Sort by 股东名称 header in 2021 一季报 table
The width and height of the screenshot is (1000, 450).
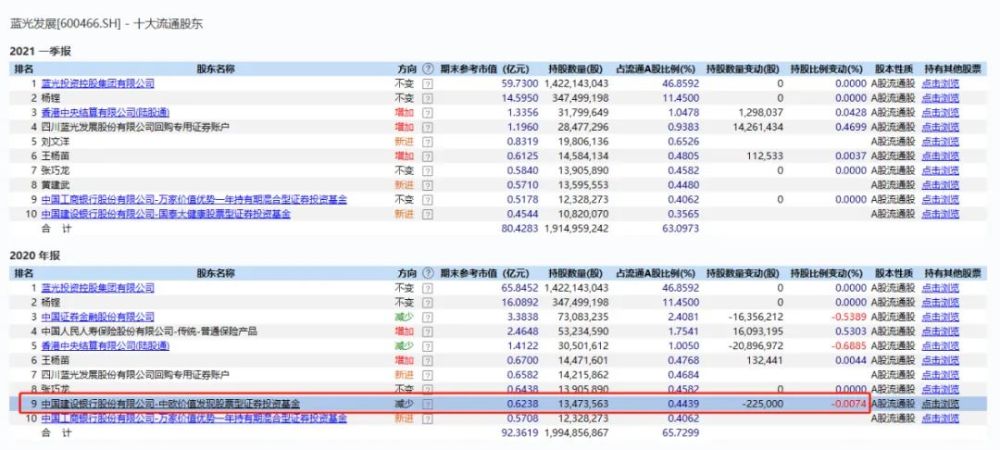216,69
